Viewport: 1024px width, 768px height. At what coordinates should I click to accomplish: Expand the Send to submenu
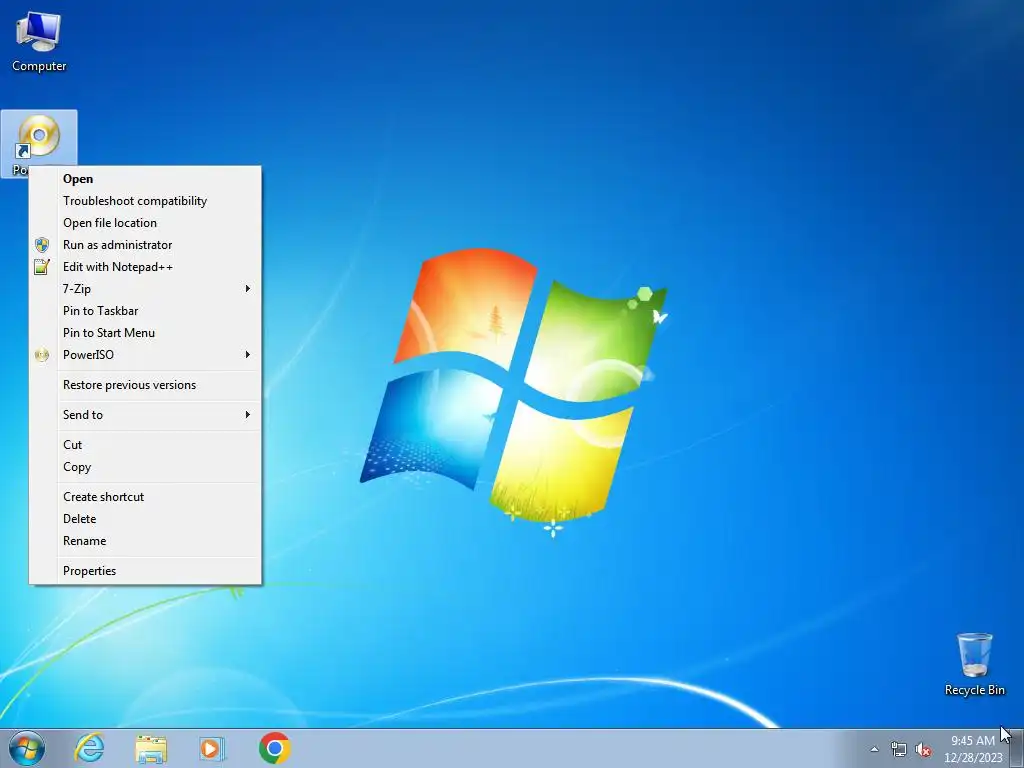pos(145,415)
